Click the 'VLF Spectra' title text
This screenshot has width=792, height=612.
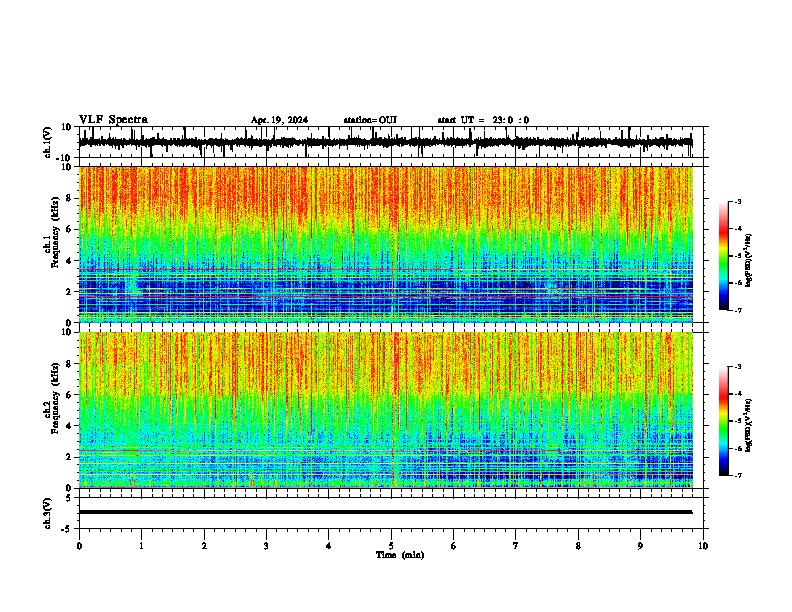click(113, 120)
